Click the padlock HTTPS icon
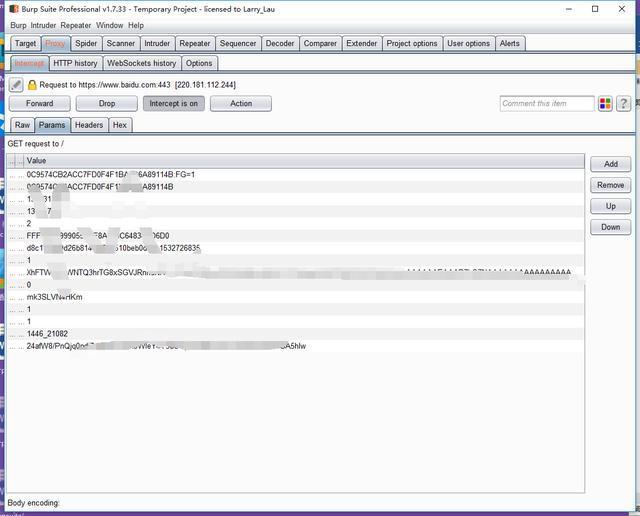 pos(32,85)
